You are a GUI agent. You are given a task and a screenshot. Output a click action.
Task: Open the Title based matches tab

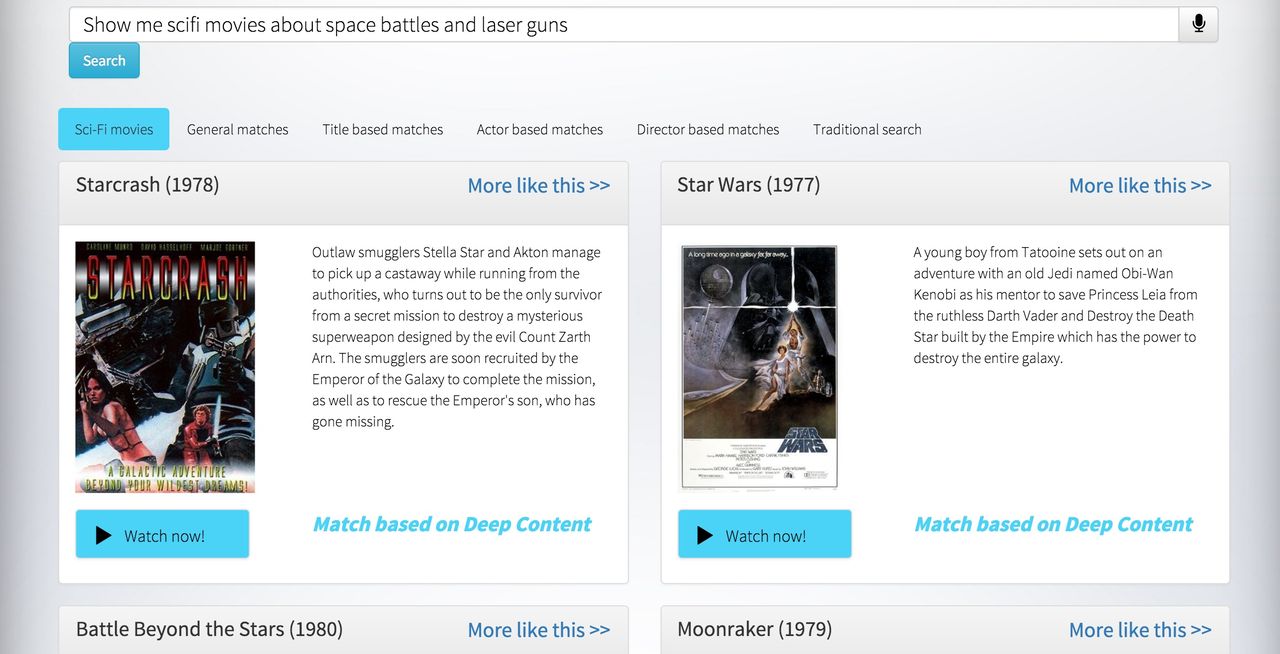click(382, 129)
